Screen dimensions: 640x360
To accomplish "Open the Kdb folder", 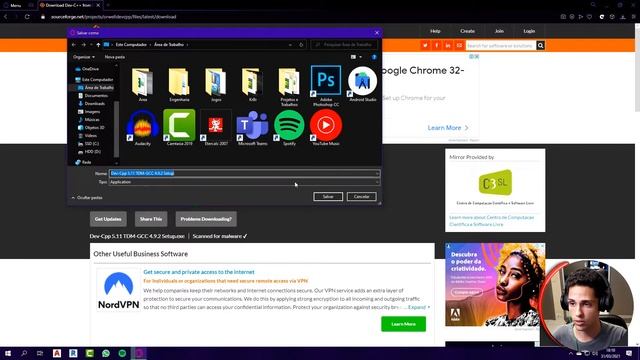I will click(252, 84).
